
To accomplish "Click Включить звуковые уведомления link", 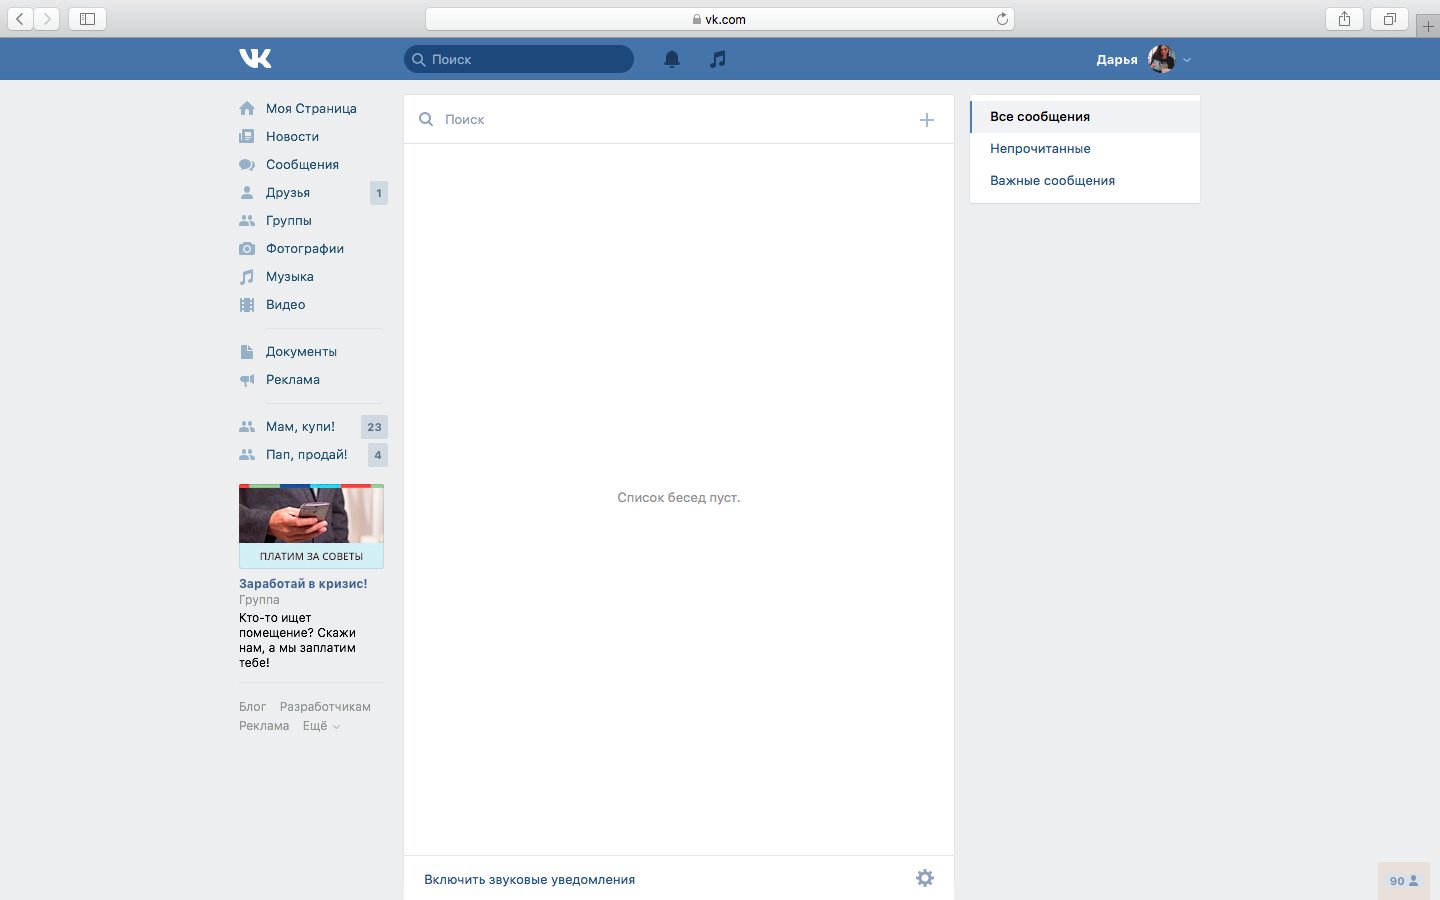I will pyautogui.click(x=529, y=879).
